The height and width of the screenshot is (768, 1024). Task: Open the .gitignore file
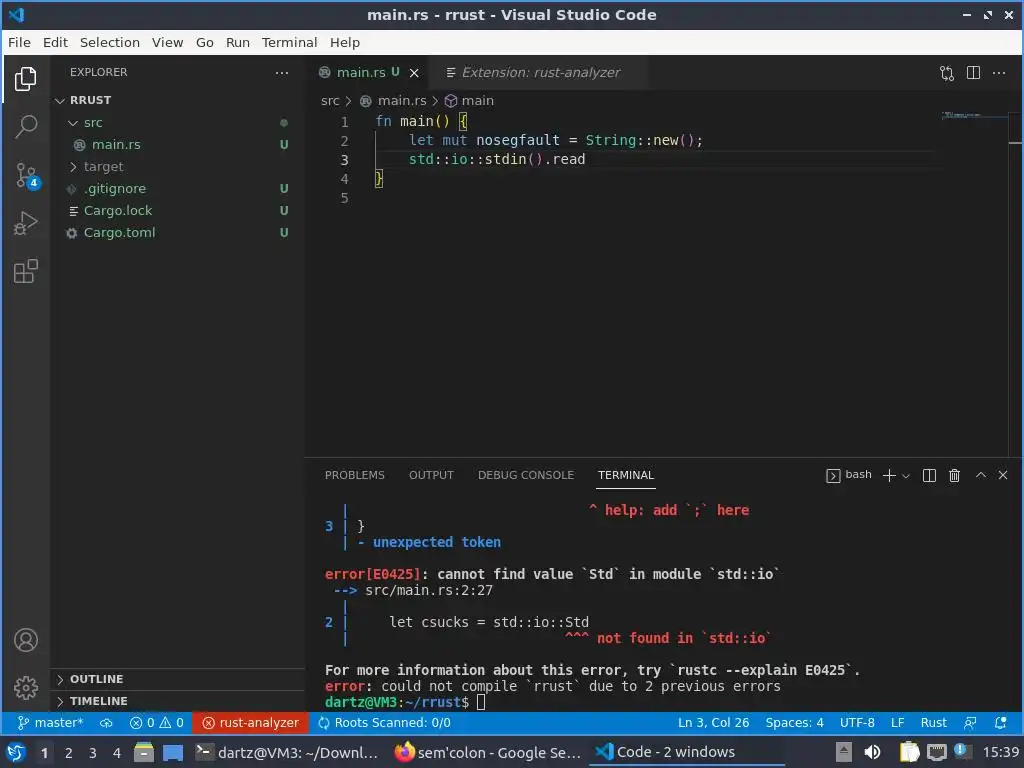coord(176,189)
